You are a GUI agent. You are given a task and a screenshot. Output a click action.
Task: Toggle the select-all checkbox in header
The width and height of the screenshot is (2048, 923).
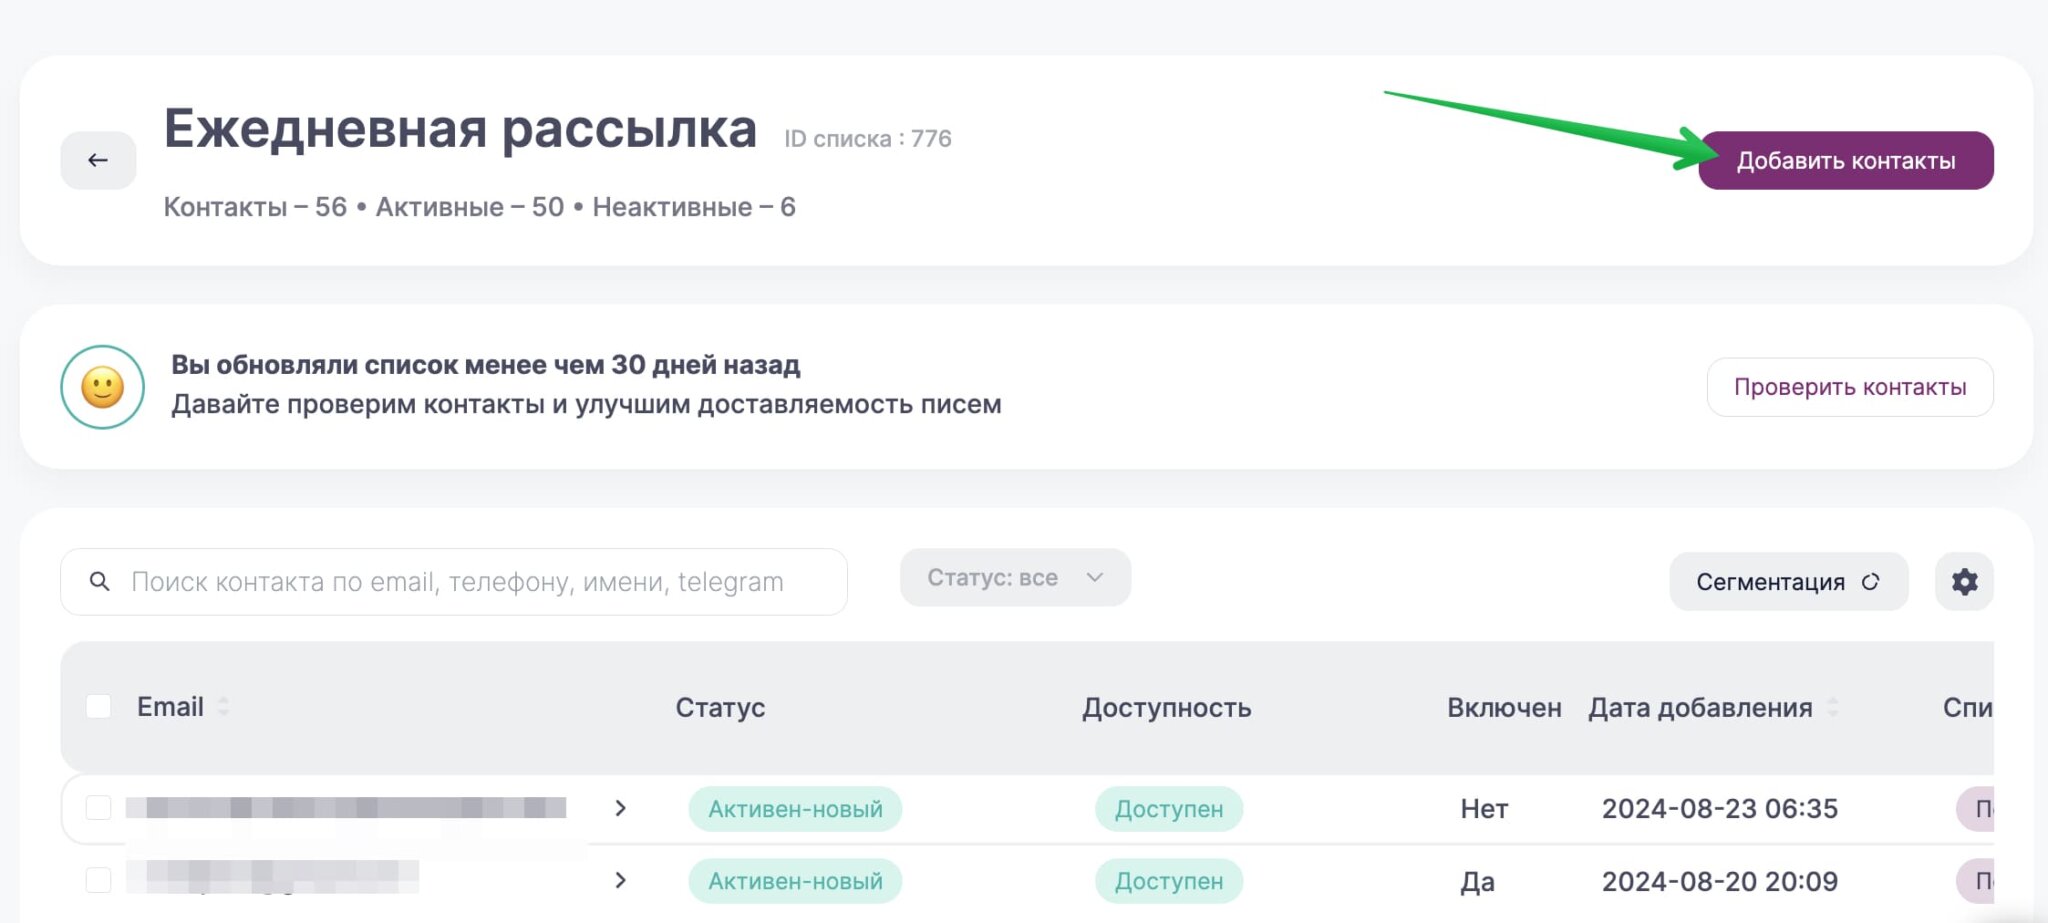tap(99, 706)
